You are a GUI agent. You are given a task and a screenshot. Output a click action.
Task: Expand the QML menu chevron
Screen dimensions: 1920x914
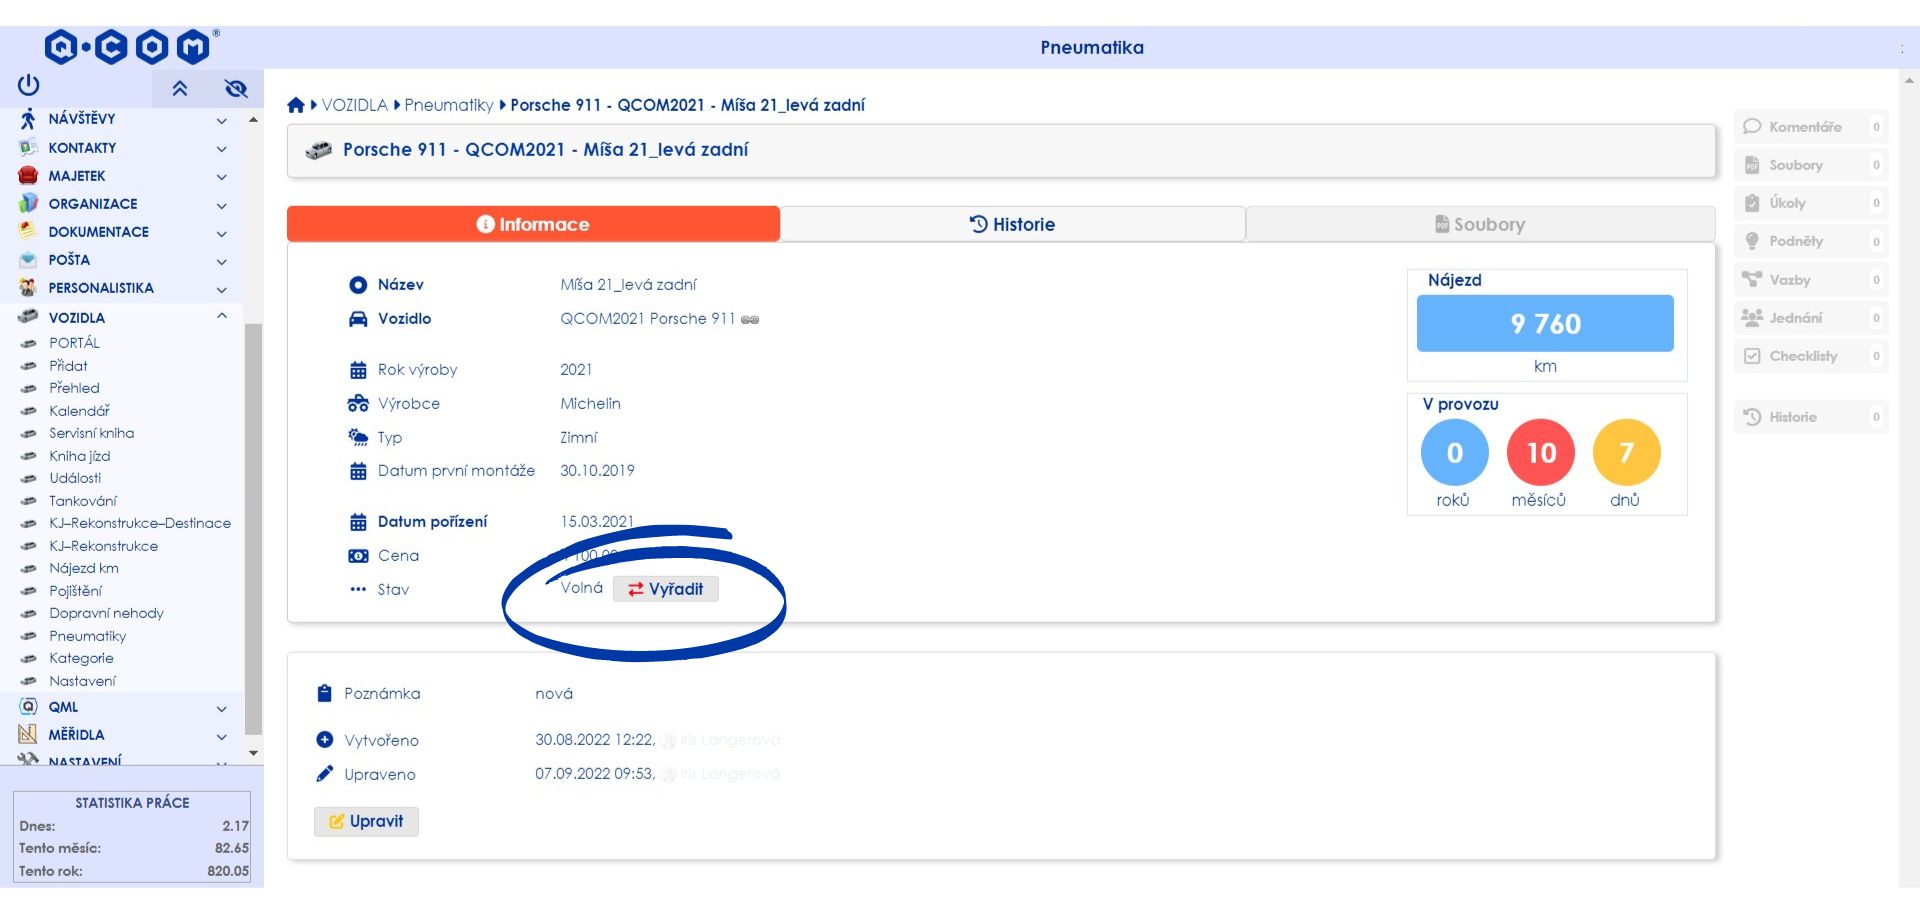pyautogui.click(x=222, y=708)
